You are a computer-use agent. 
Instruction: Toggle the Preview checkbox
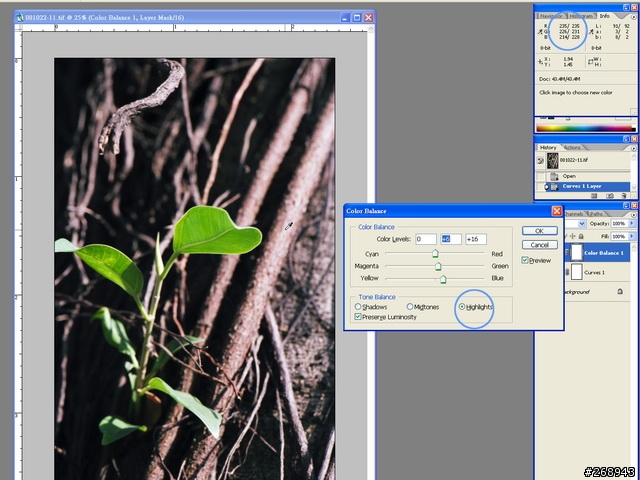[x=525, y=260]
